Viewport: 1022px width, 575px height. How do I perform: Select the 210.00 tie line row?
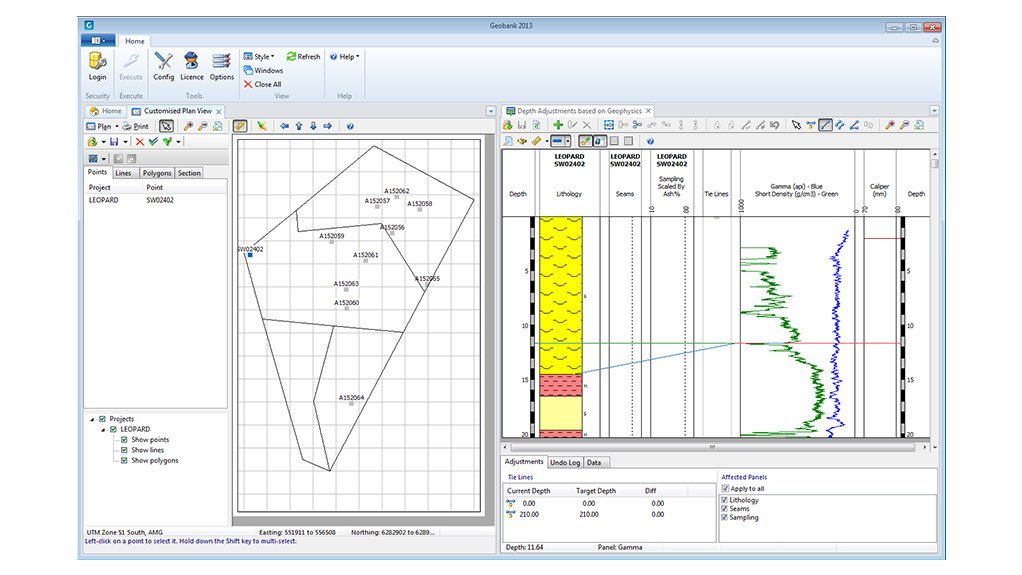610,515
